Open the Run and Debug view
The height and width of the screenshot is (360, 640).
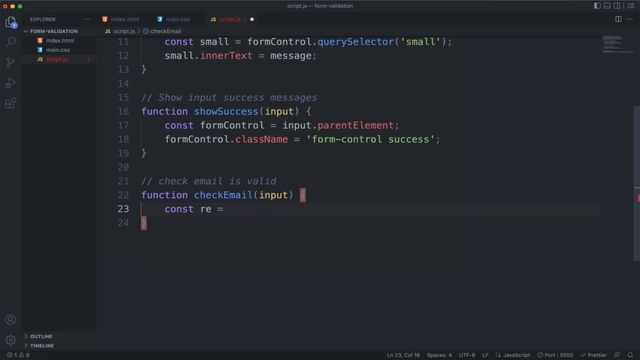coord(11,82)
